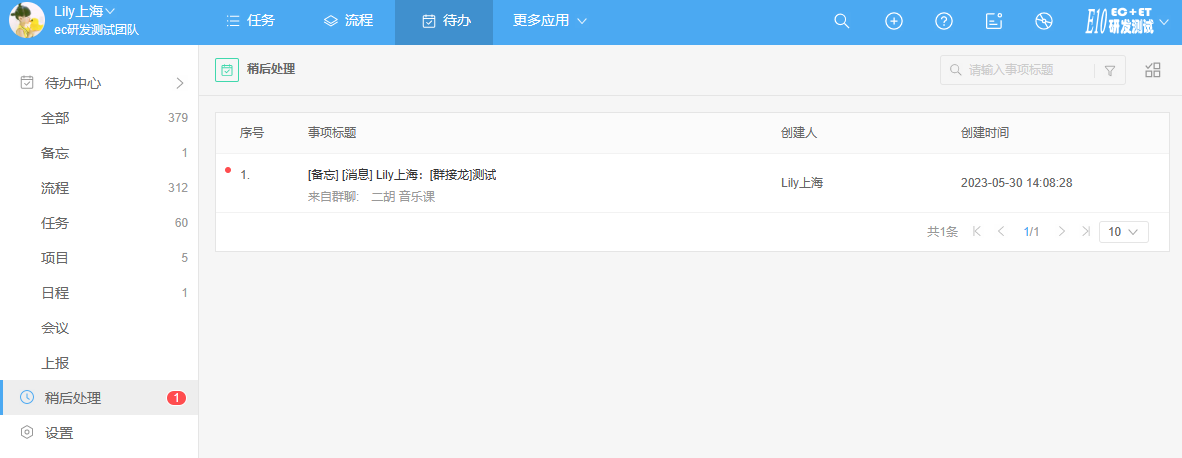The height and width of the screenshot is (458, 1182).
Task: Click the note icon in top bar
Action: 993,21
